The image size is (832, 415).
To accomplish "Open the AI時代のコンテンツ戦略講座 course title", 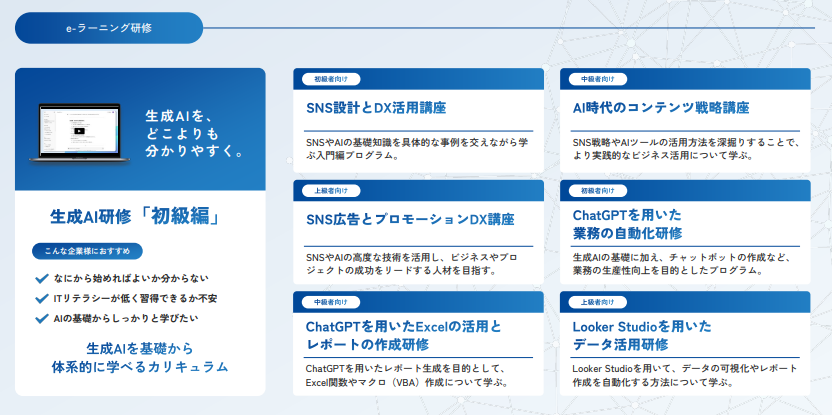I will (660, 107).
